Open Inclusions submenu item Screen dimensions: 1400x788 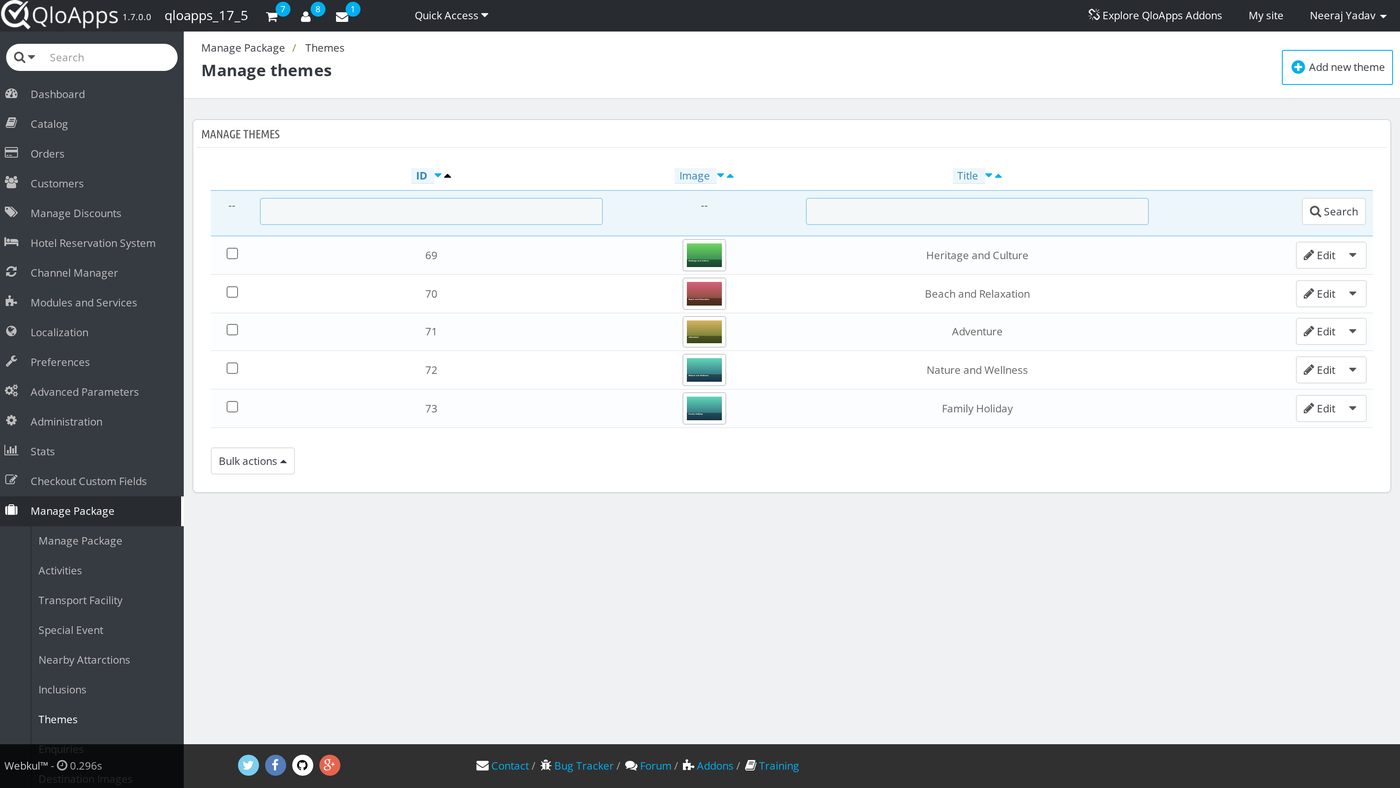pyautogui.click(x=62, y=690)
